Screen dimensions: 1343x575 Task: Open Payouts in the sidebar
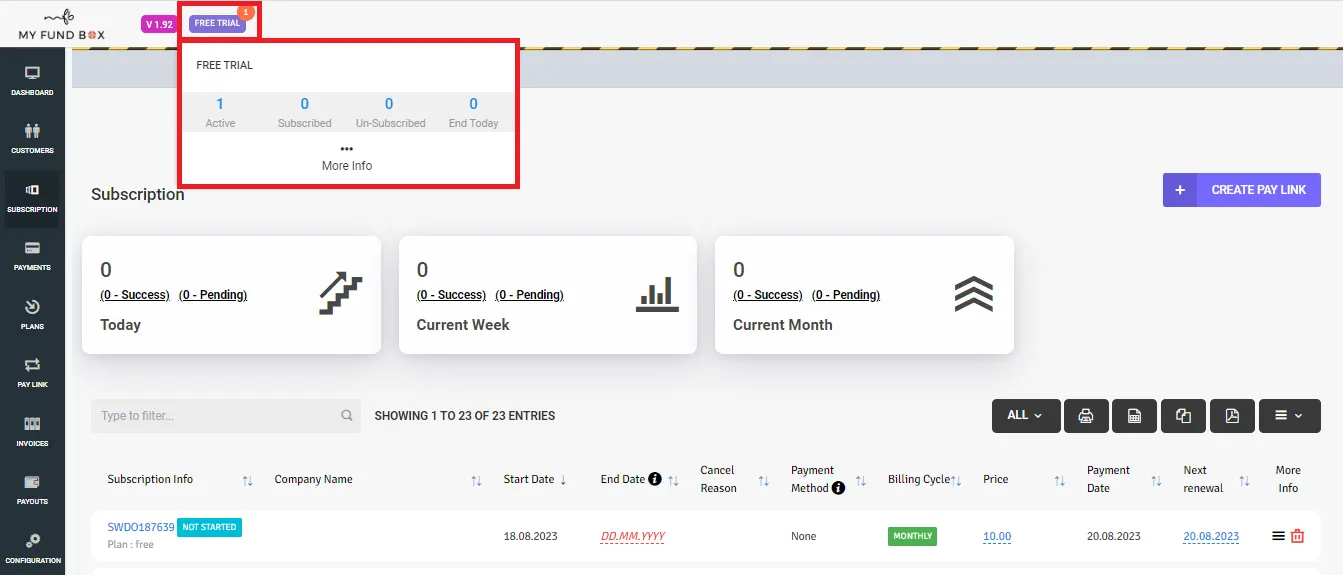point(32,490)
